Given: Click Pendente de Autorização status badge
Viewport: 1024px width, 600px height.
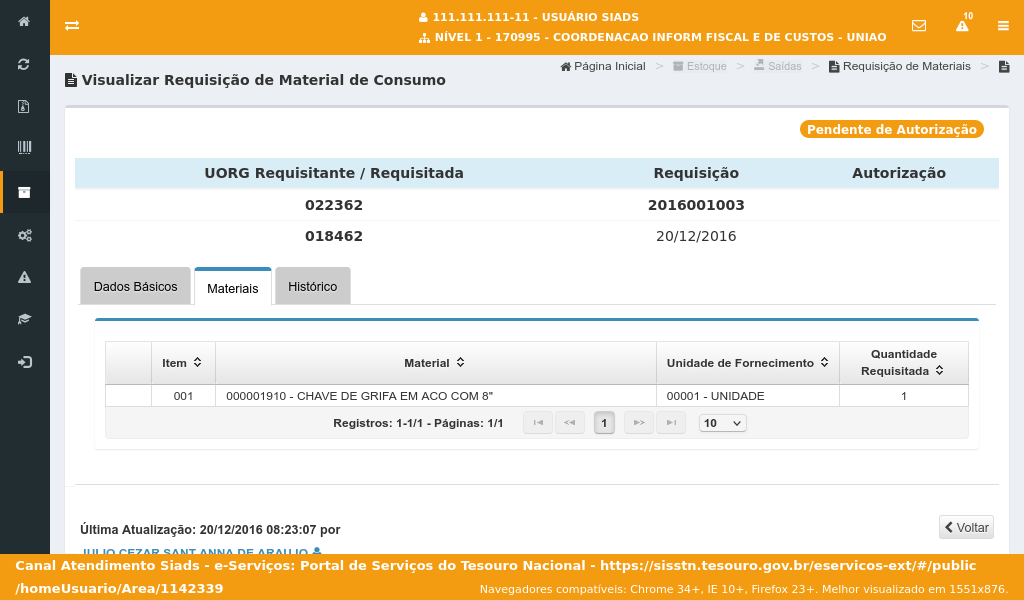Looking at the screenshot, I should point(891,129).
